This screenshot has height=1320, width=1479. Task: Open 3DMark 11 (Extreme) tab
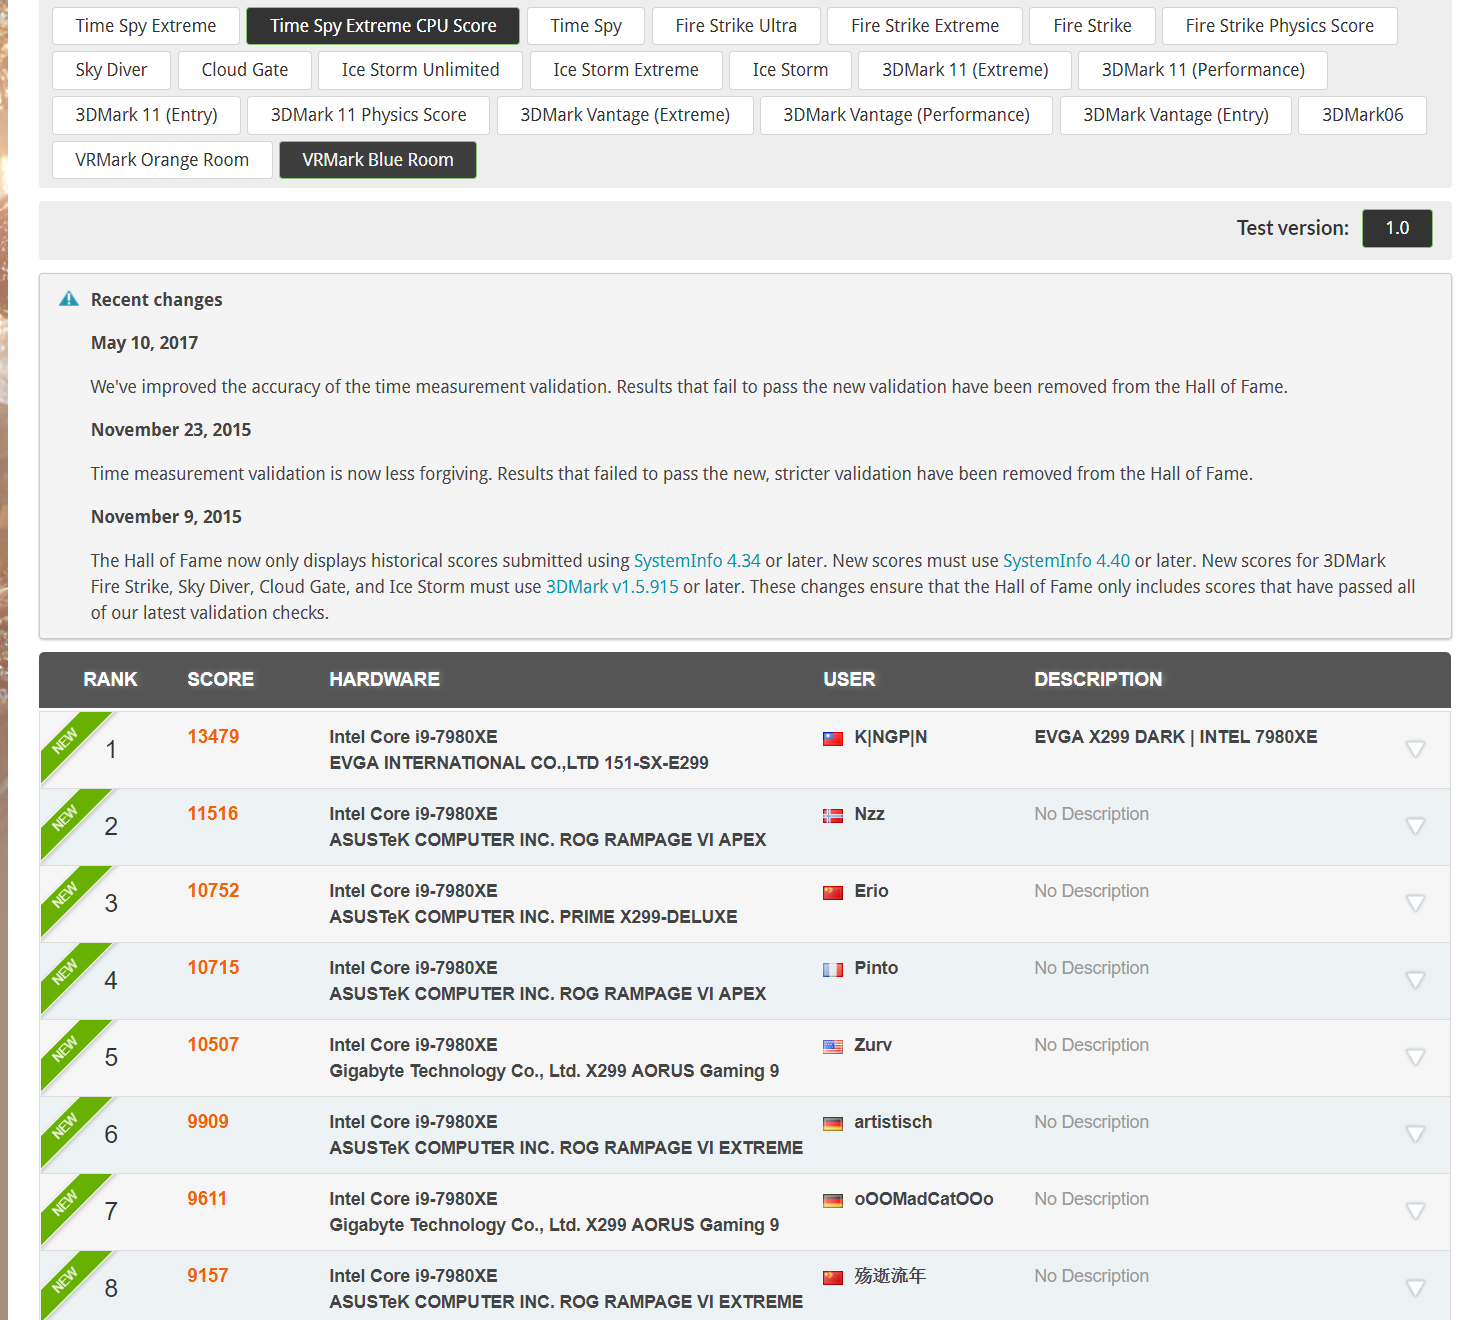click(965, 70)
